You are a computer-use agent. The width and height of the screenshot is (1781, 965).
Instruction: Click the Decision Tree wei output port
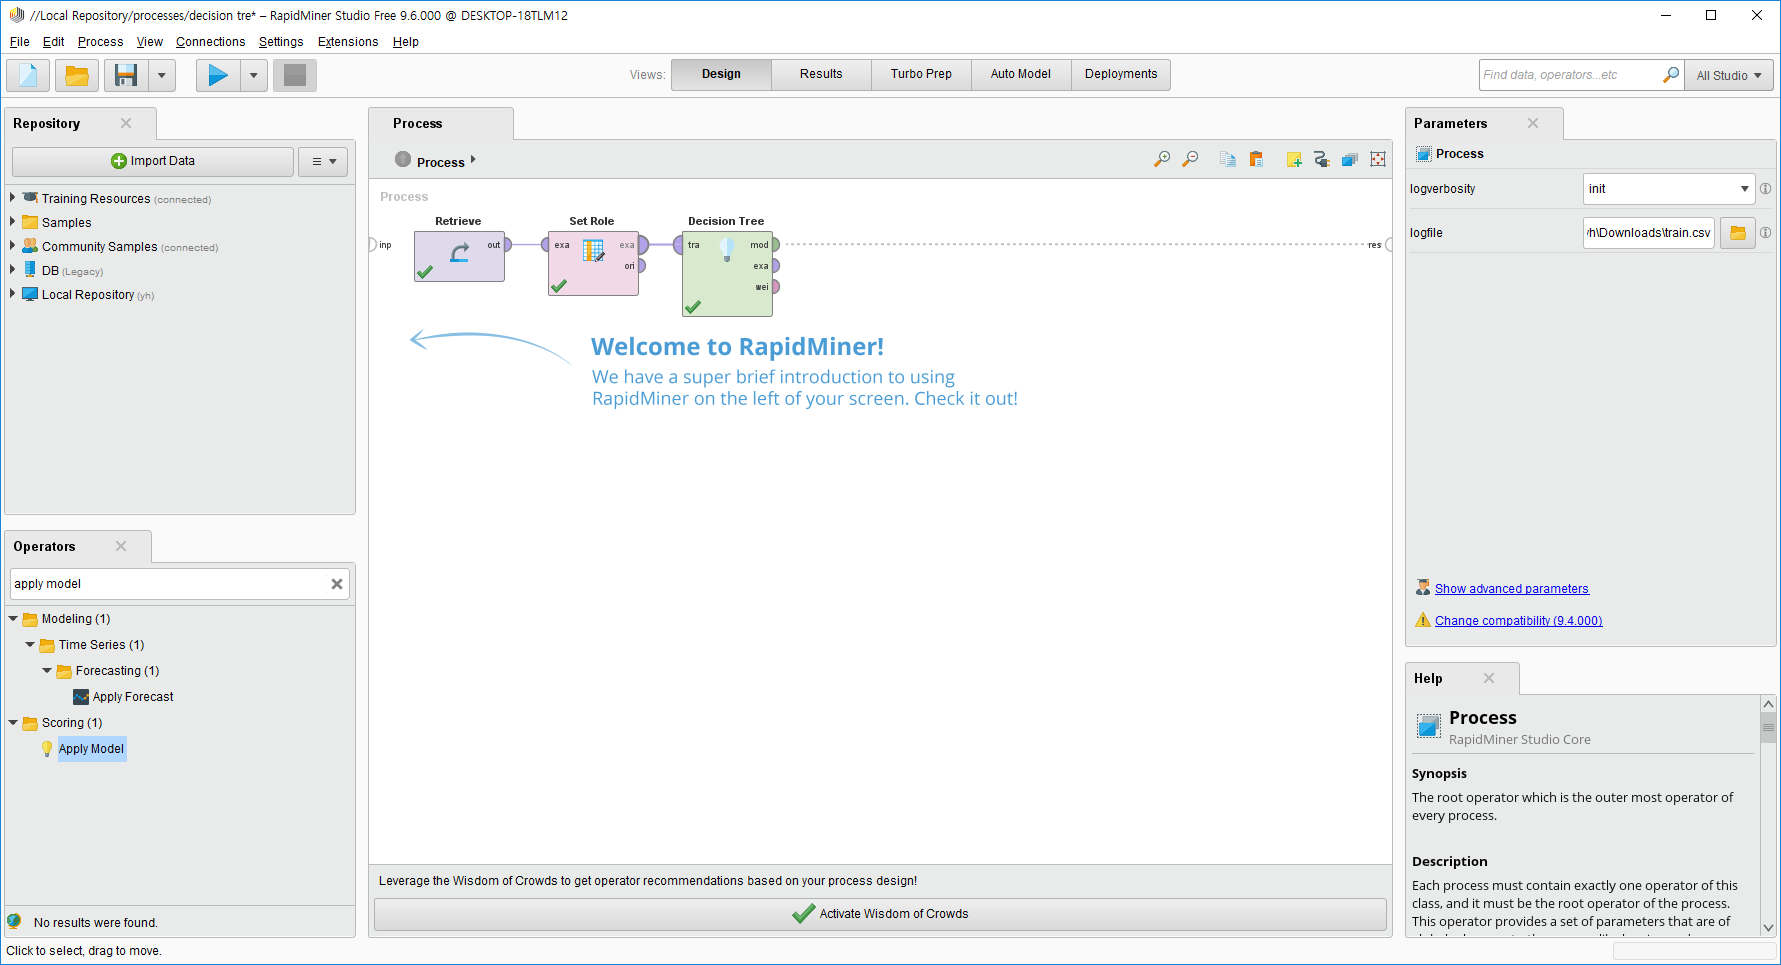775,287
